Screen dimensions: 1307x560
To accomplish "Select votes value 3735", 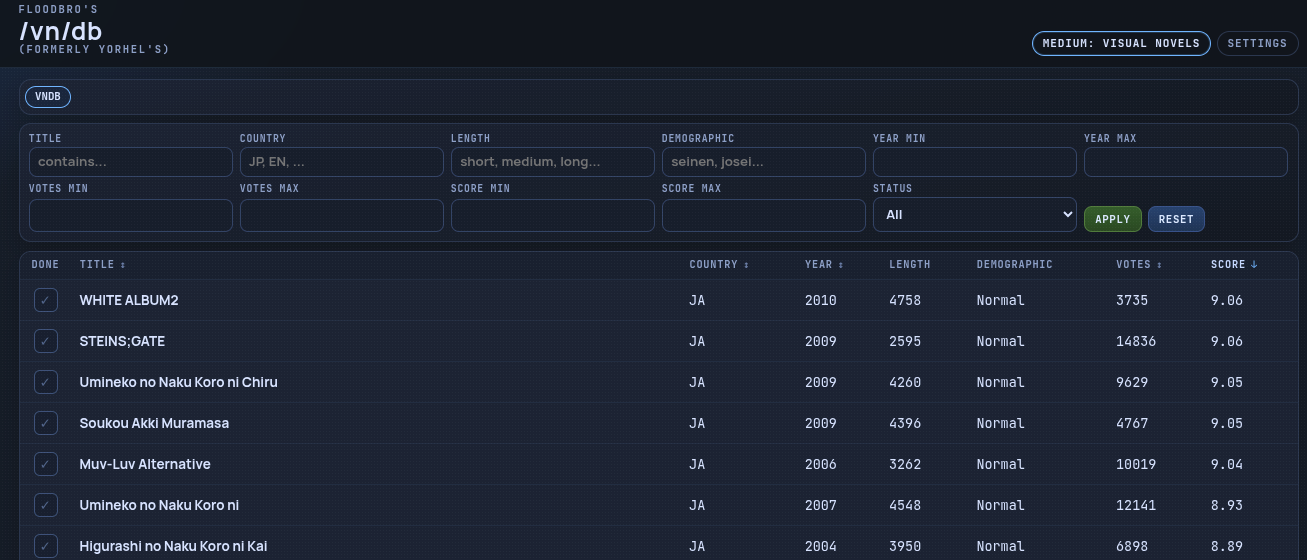I will 1132,300.
